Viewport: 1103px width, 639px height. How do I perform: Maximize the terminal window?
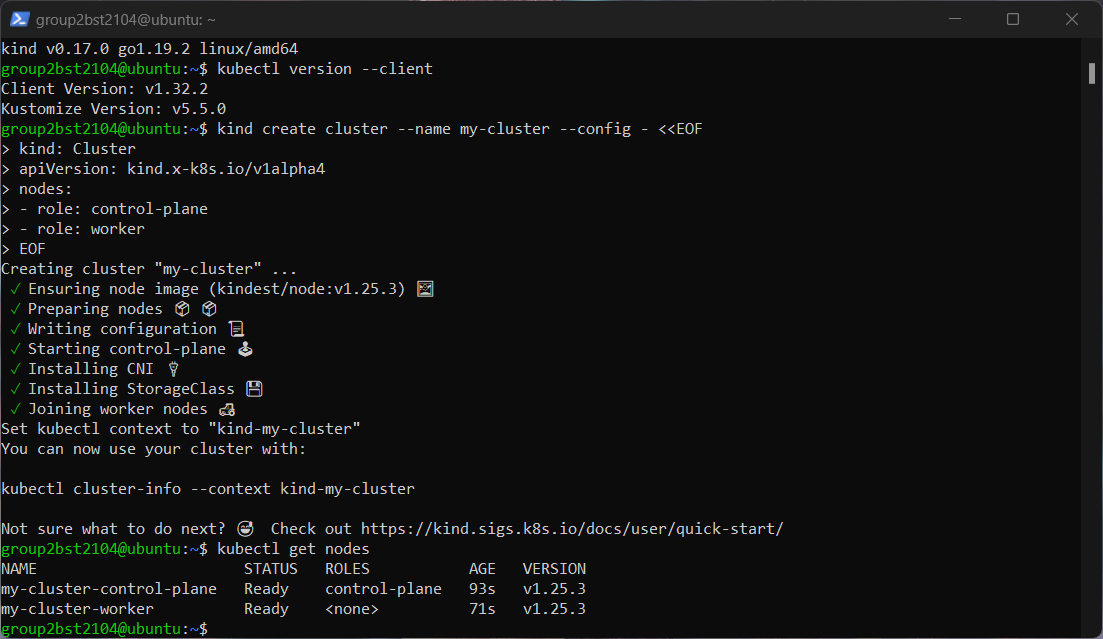[x=1013, y=19]
